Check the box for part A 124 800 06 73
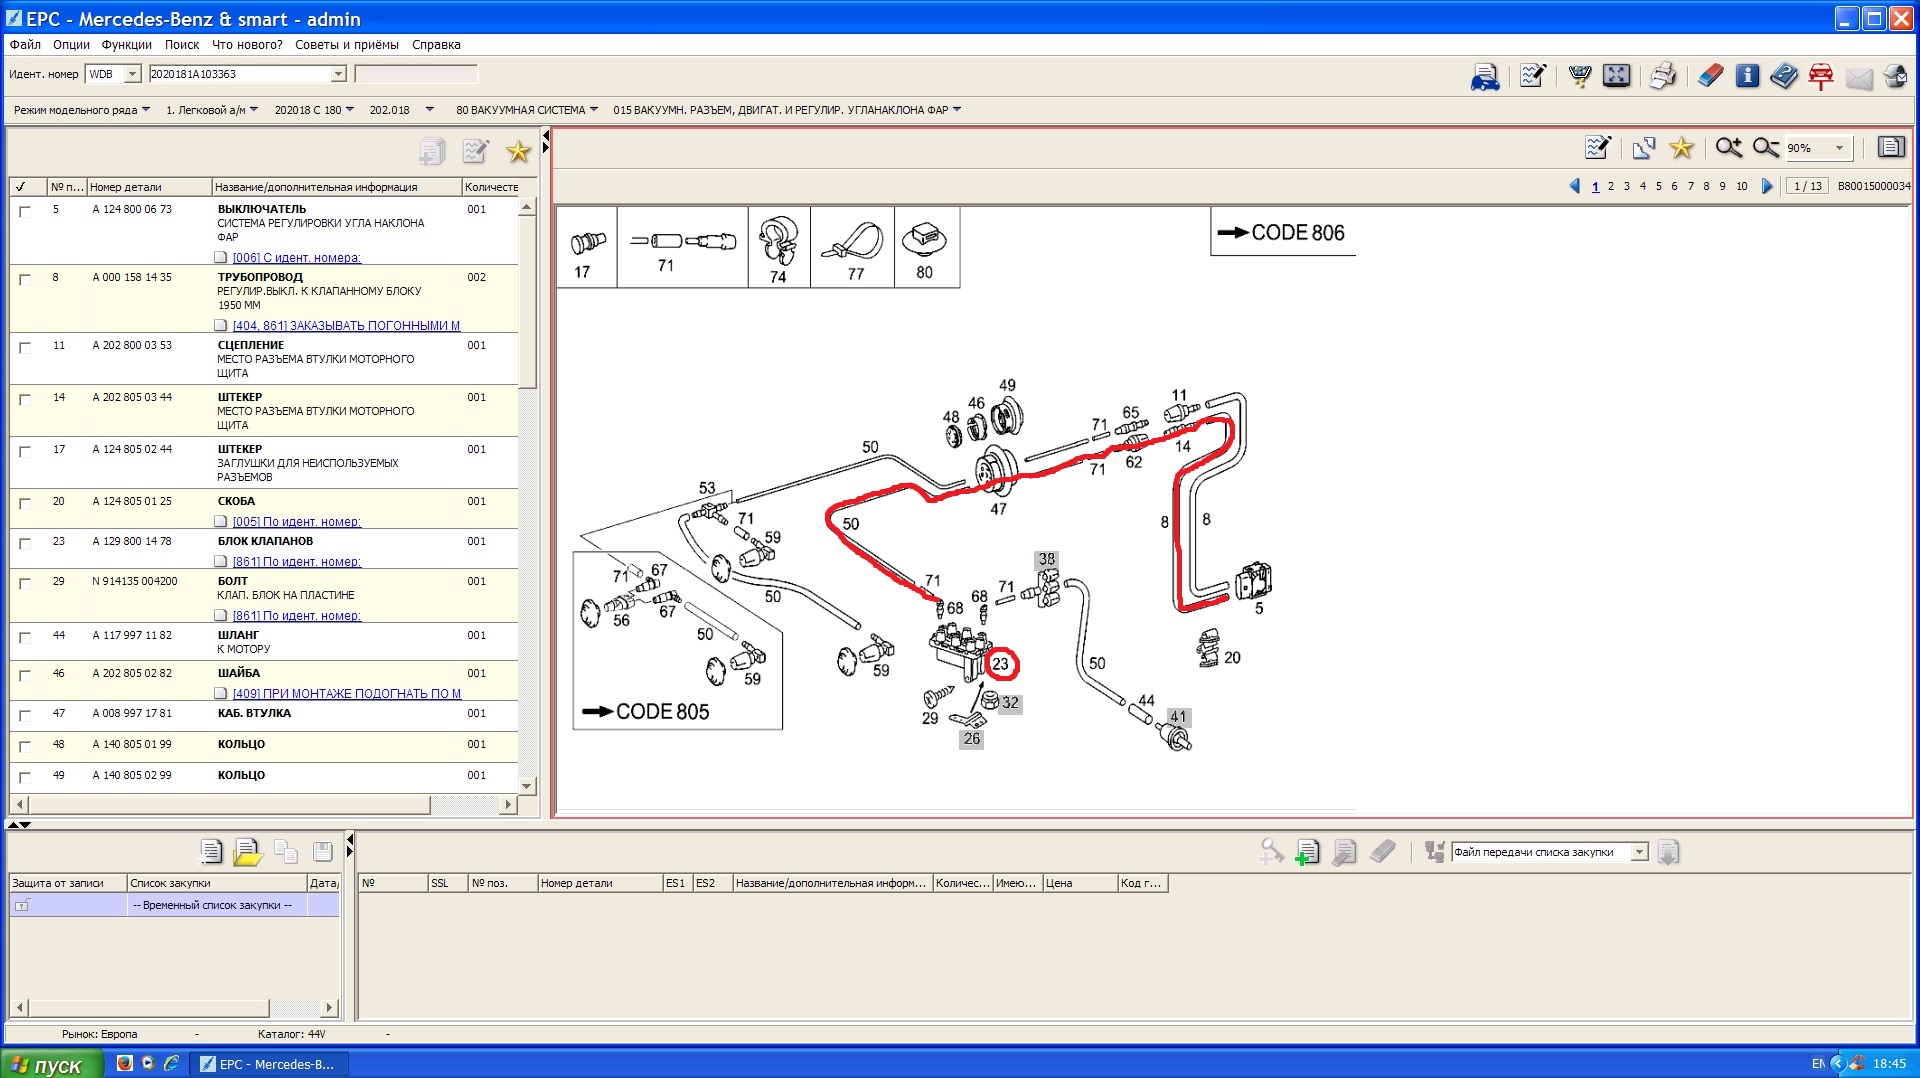 (25, 211)
